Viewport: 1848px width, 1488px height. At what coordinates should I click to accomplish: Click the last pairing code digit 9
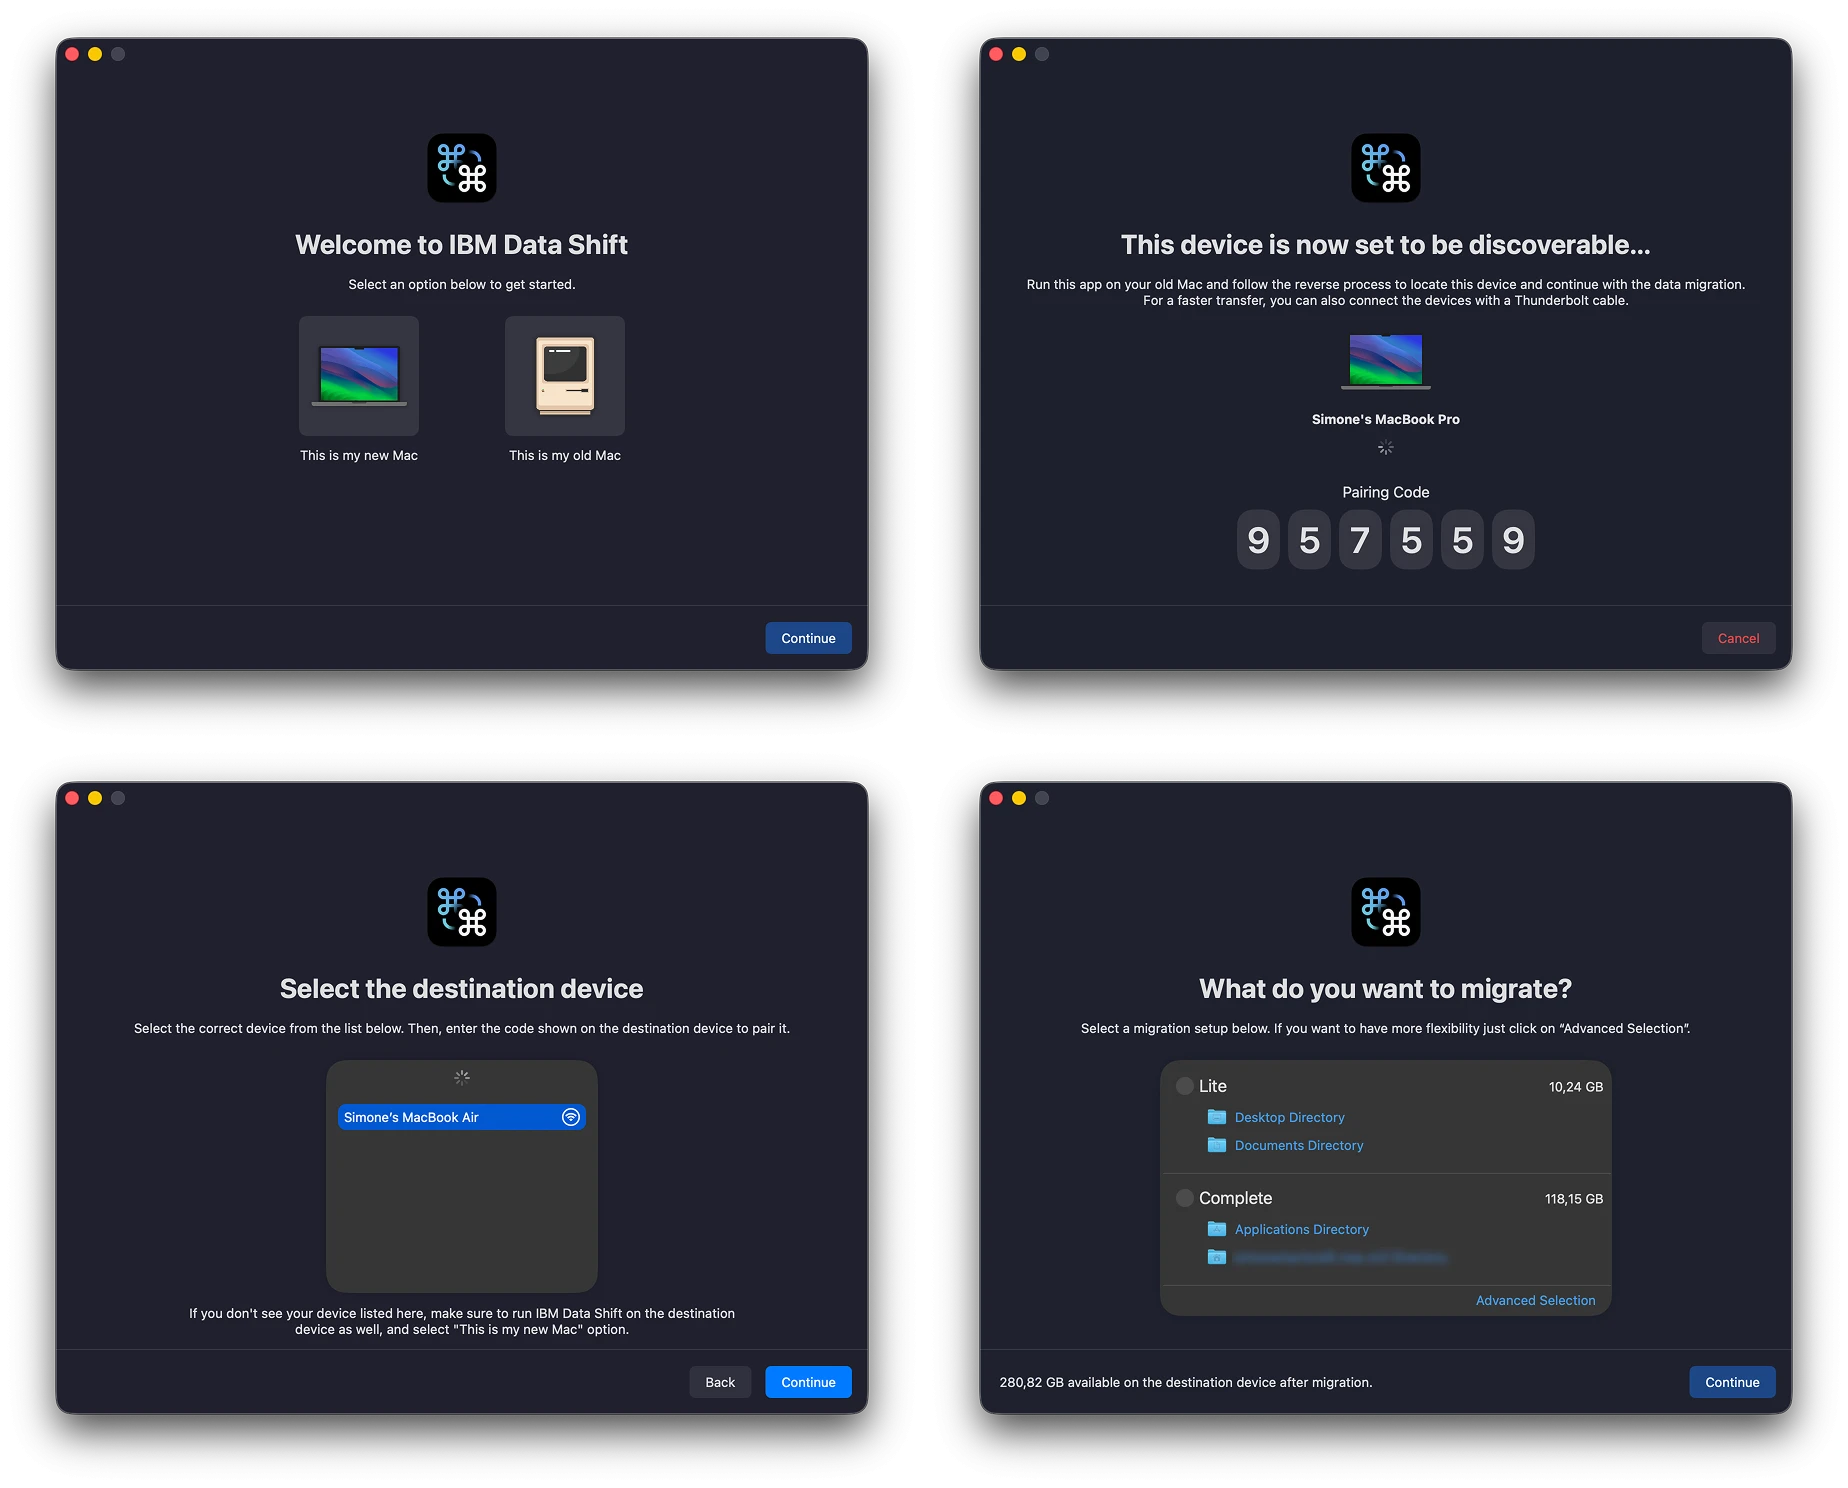point(1513,540)
